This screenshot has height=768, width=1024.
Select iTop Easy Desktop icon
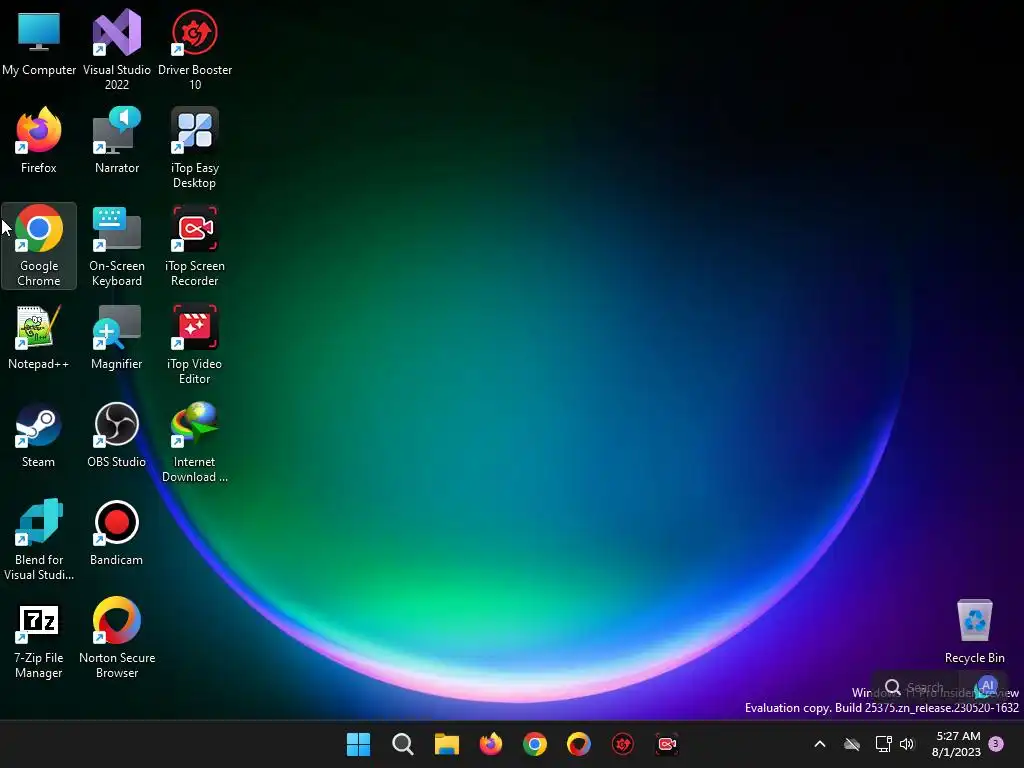tap(195, 148)
